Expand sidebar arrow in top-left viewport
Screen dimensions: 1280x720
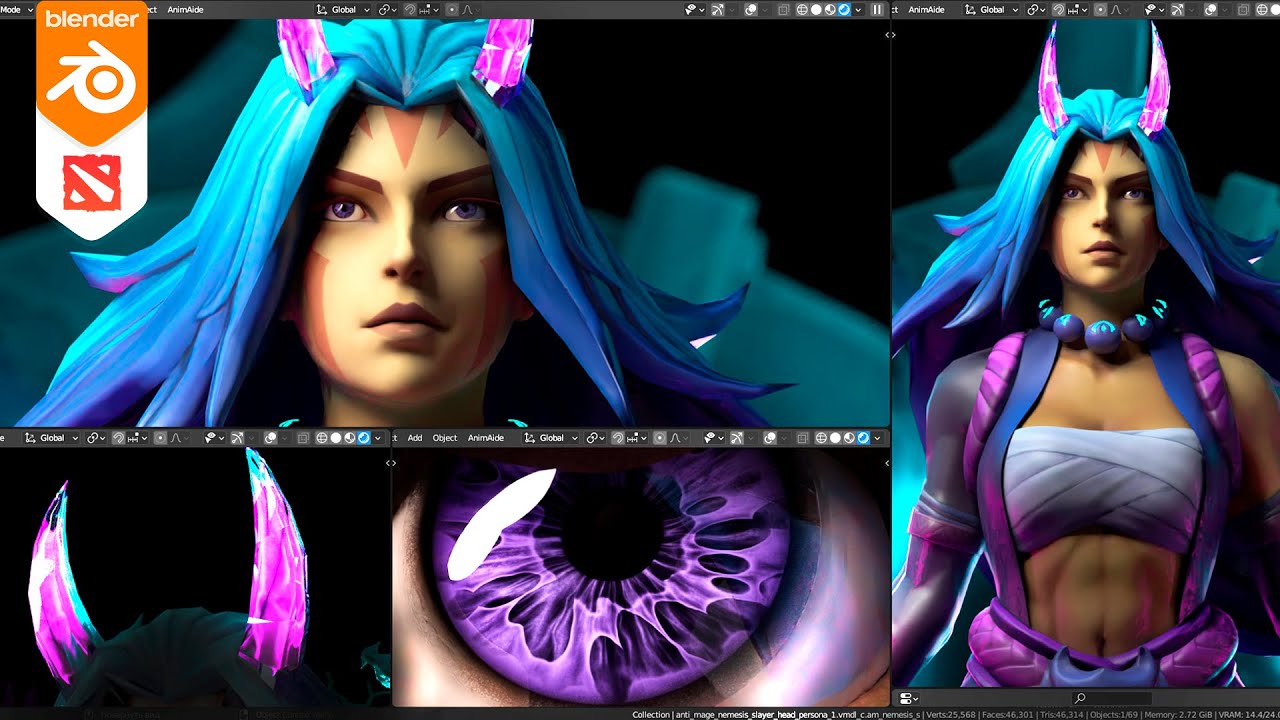coord(890,34)
